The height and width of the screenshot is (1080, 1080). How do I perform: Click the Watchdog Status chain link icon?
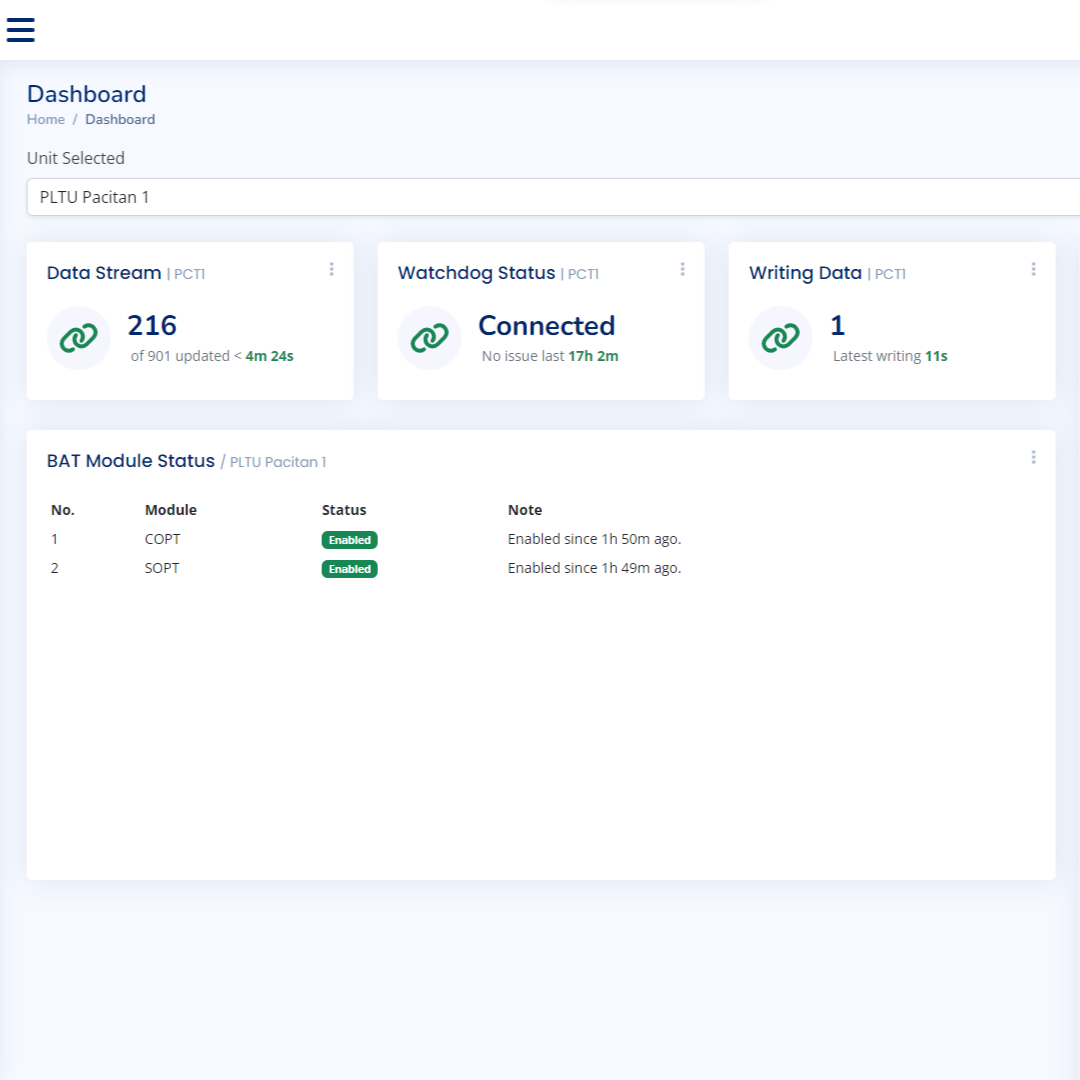point(429,338)
